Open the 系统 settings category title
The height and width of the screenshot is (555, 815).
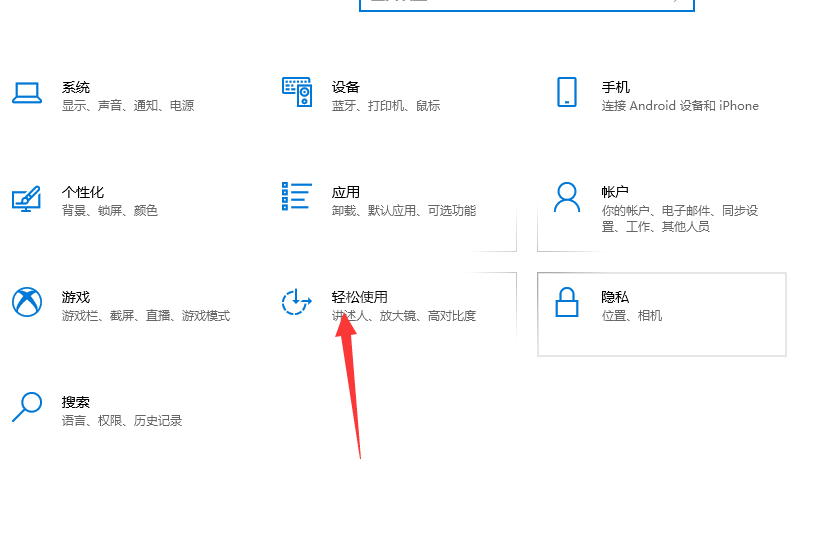[76, 87]
